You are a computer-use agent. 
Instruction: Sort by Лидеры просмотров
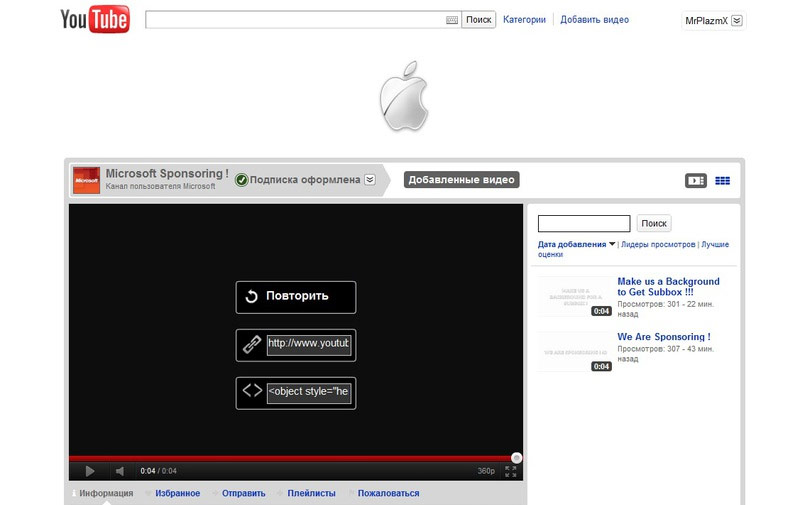tap(658, 244)
